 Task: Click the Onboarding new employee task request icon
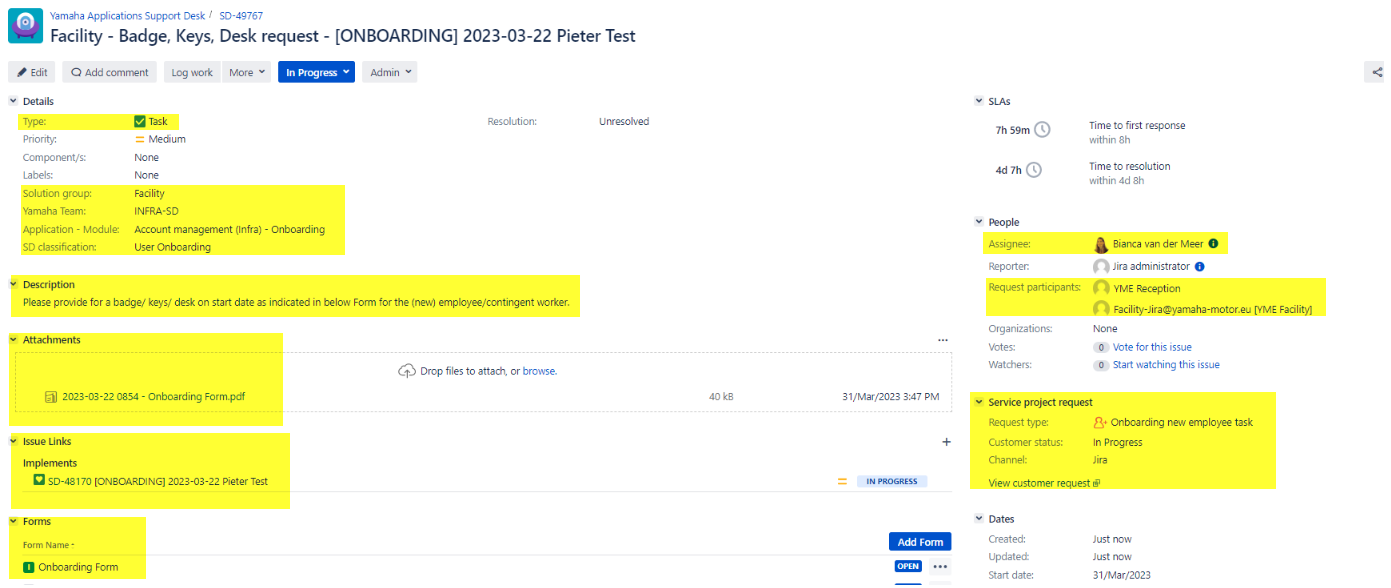pyautogui.click(x=1100, y=422)
